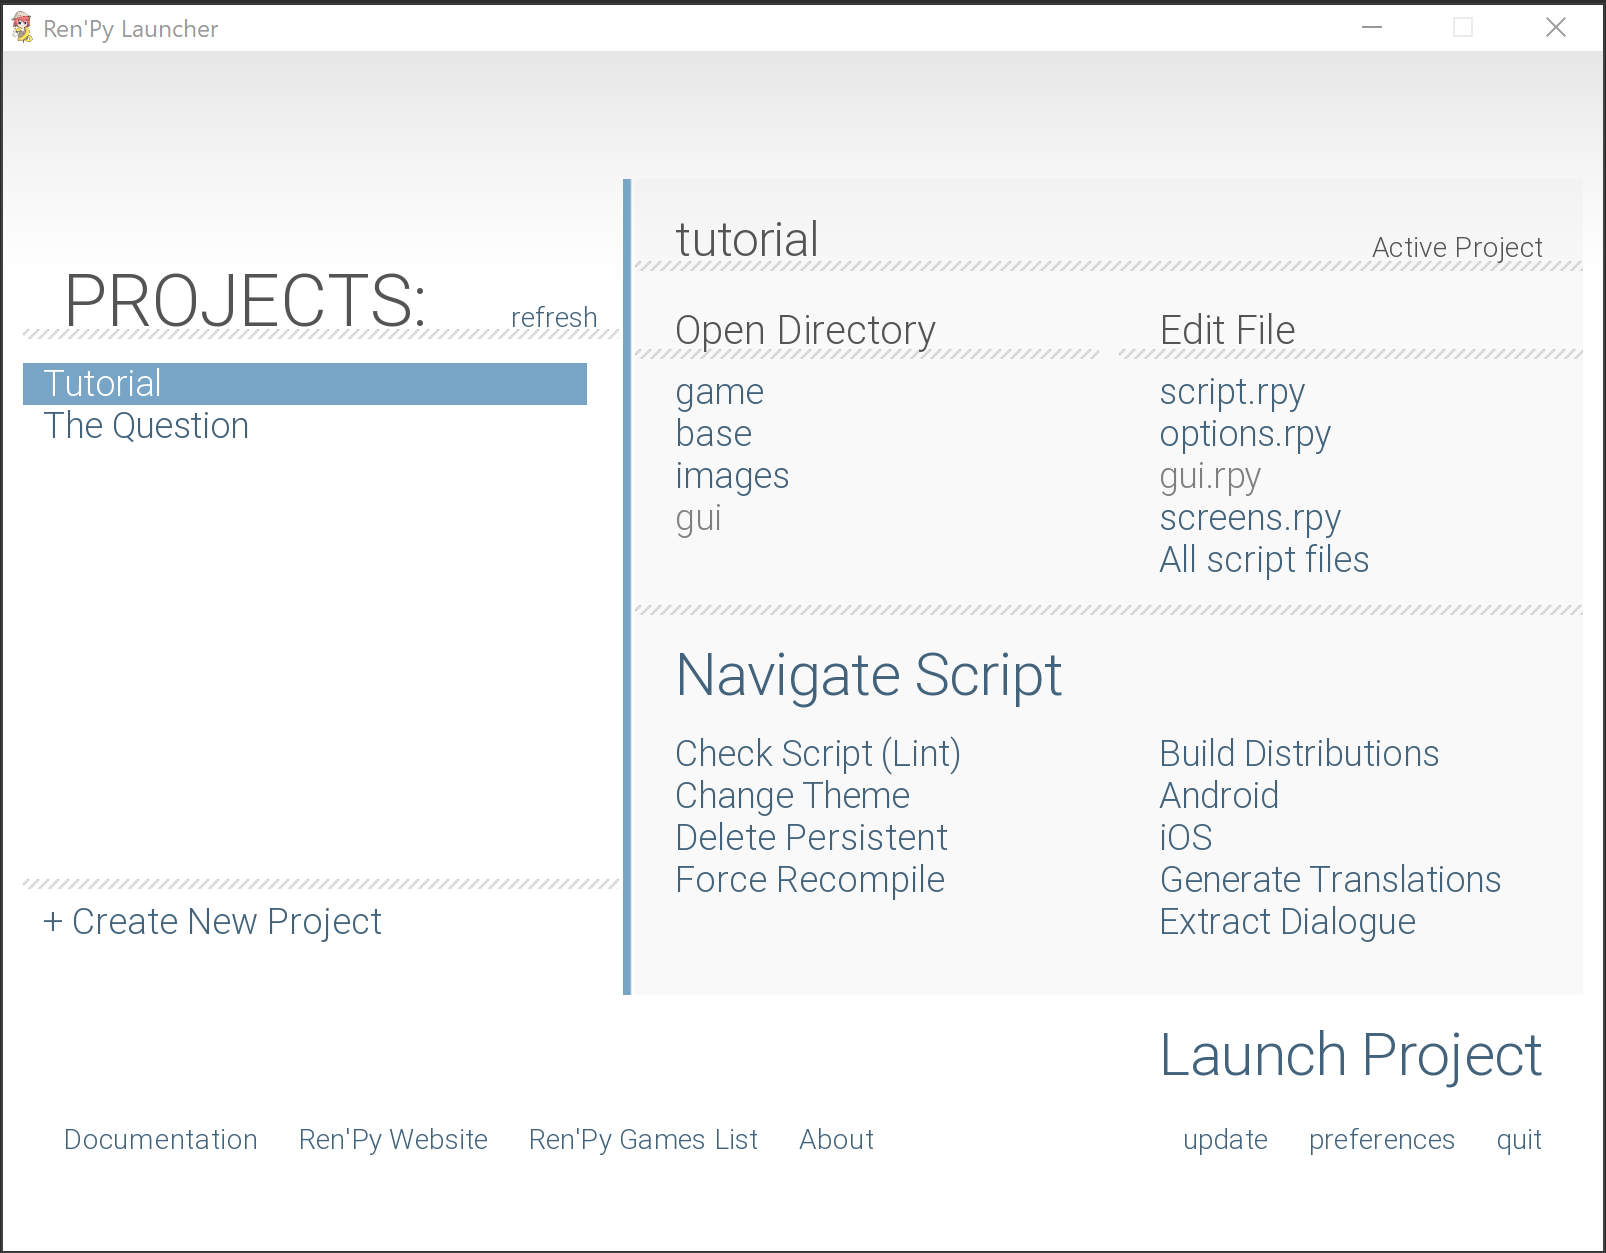Refresh the projects list

pos(553,317)
